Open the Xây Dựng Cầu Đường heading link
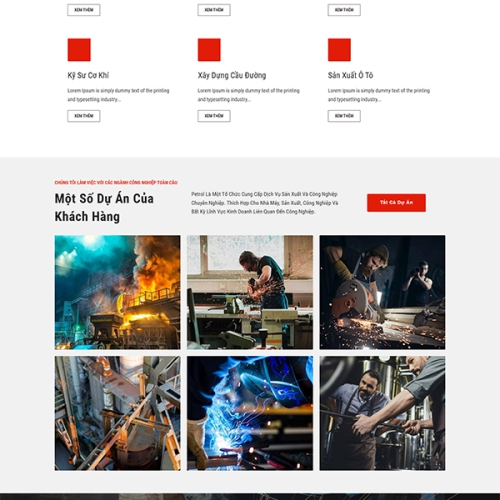Image resolution: width=500 pixels, height=500 pixels. 232,75
